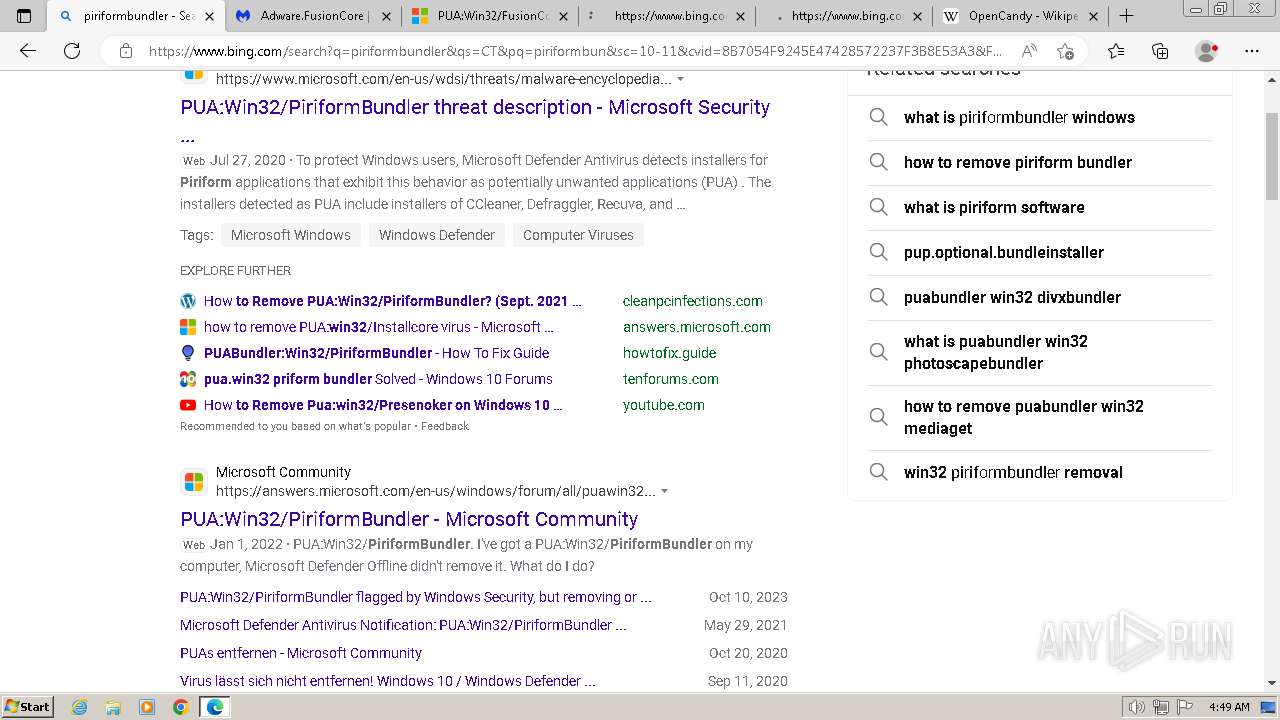Close the OpenCandy Wikipedia tab
This screenshot has height=720, width=1280.
point(1093,16)
